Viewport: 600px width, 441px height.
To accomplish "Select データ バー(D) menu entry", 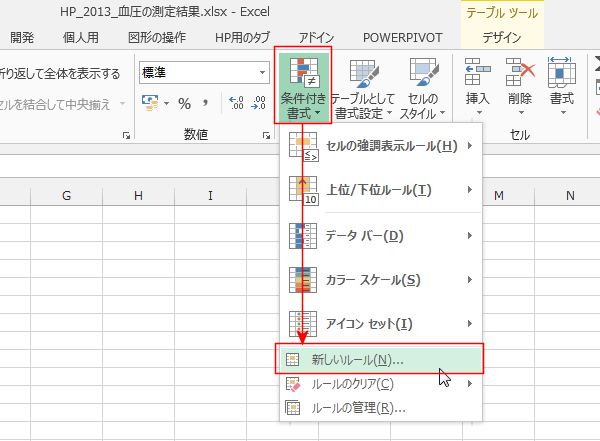I will tap(381, 235).
